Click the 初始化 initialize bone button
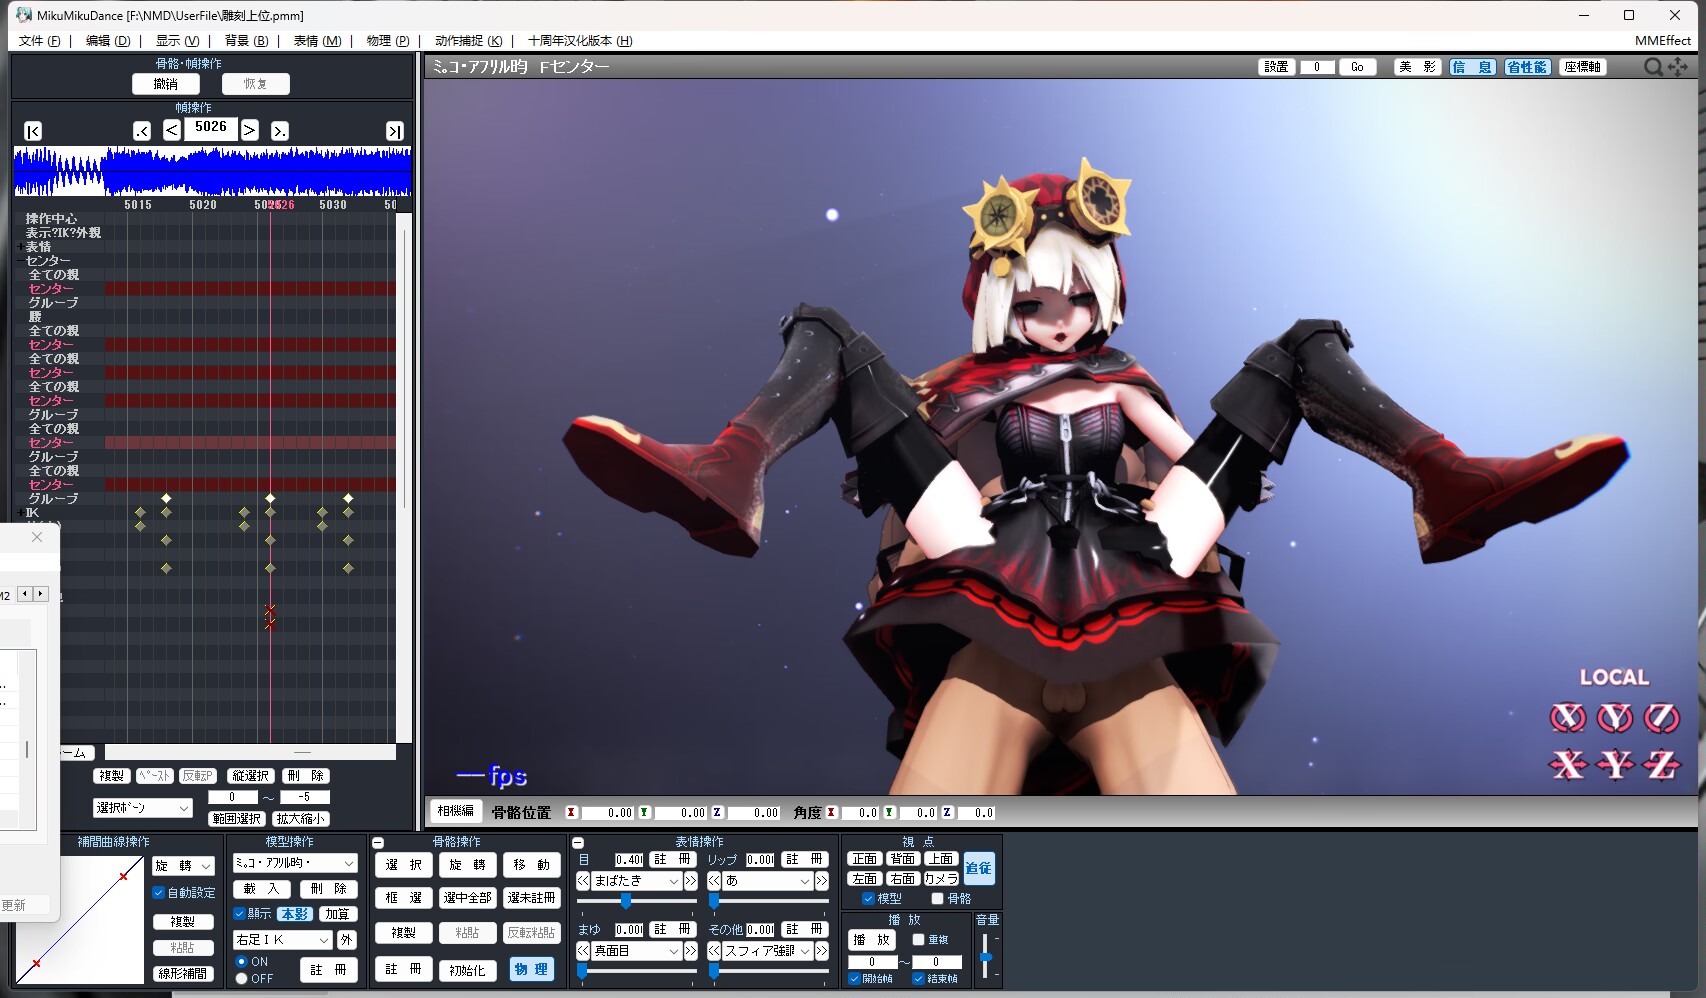The height and width of the screenshot is (998, 1706). 467,970
